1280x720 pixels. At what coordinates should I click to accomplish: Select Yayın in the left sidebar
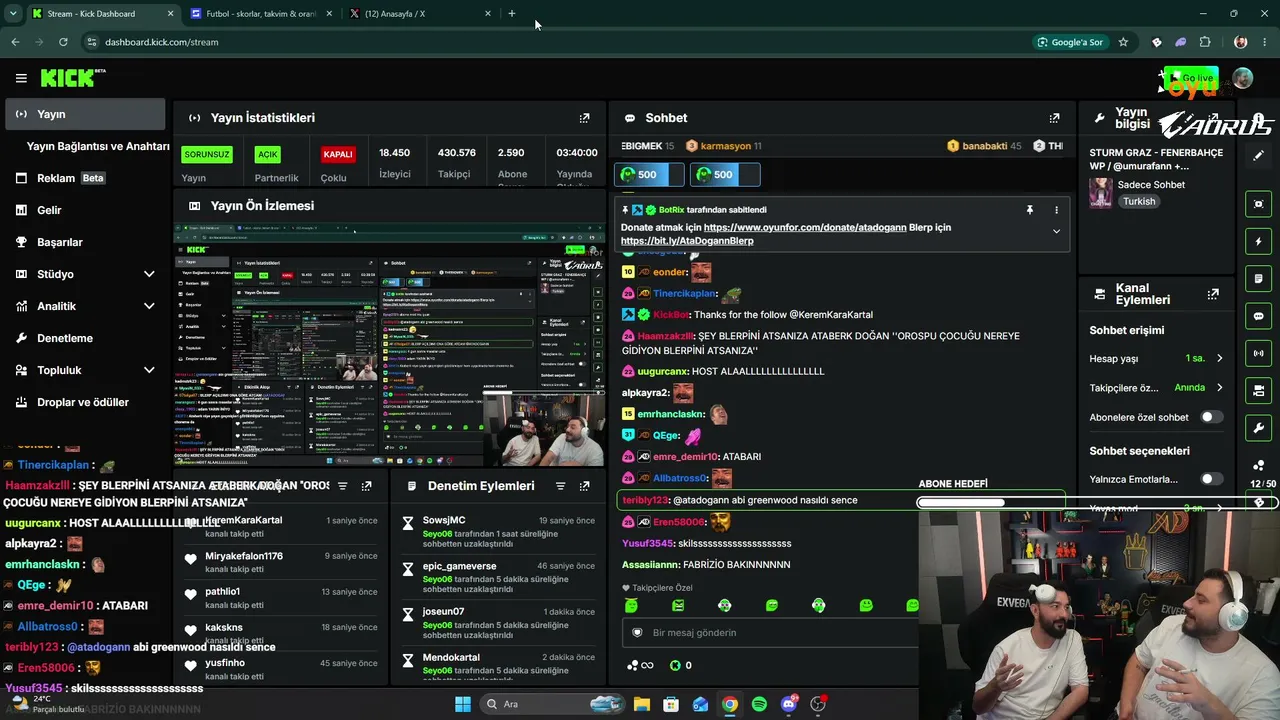pos(85,114)
